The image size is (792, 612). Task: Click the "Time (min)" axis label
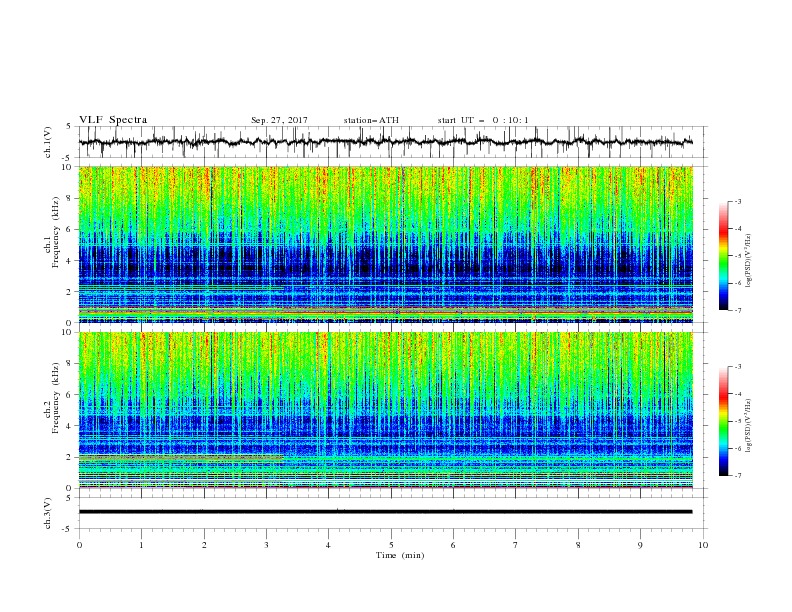[x=400, y=555]
